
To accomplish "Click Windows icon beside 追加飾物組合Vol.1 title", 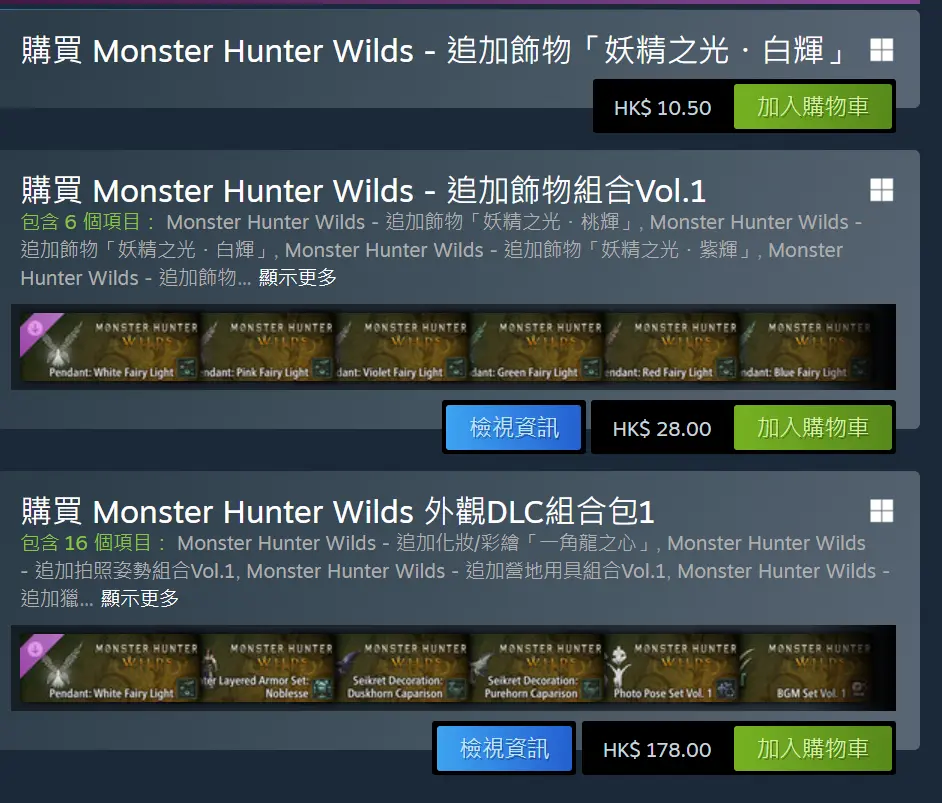I will 881,190.
